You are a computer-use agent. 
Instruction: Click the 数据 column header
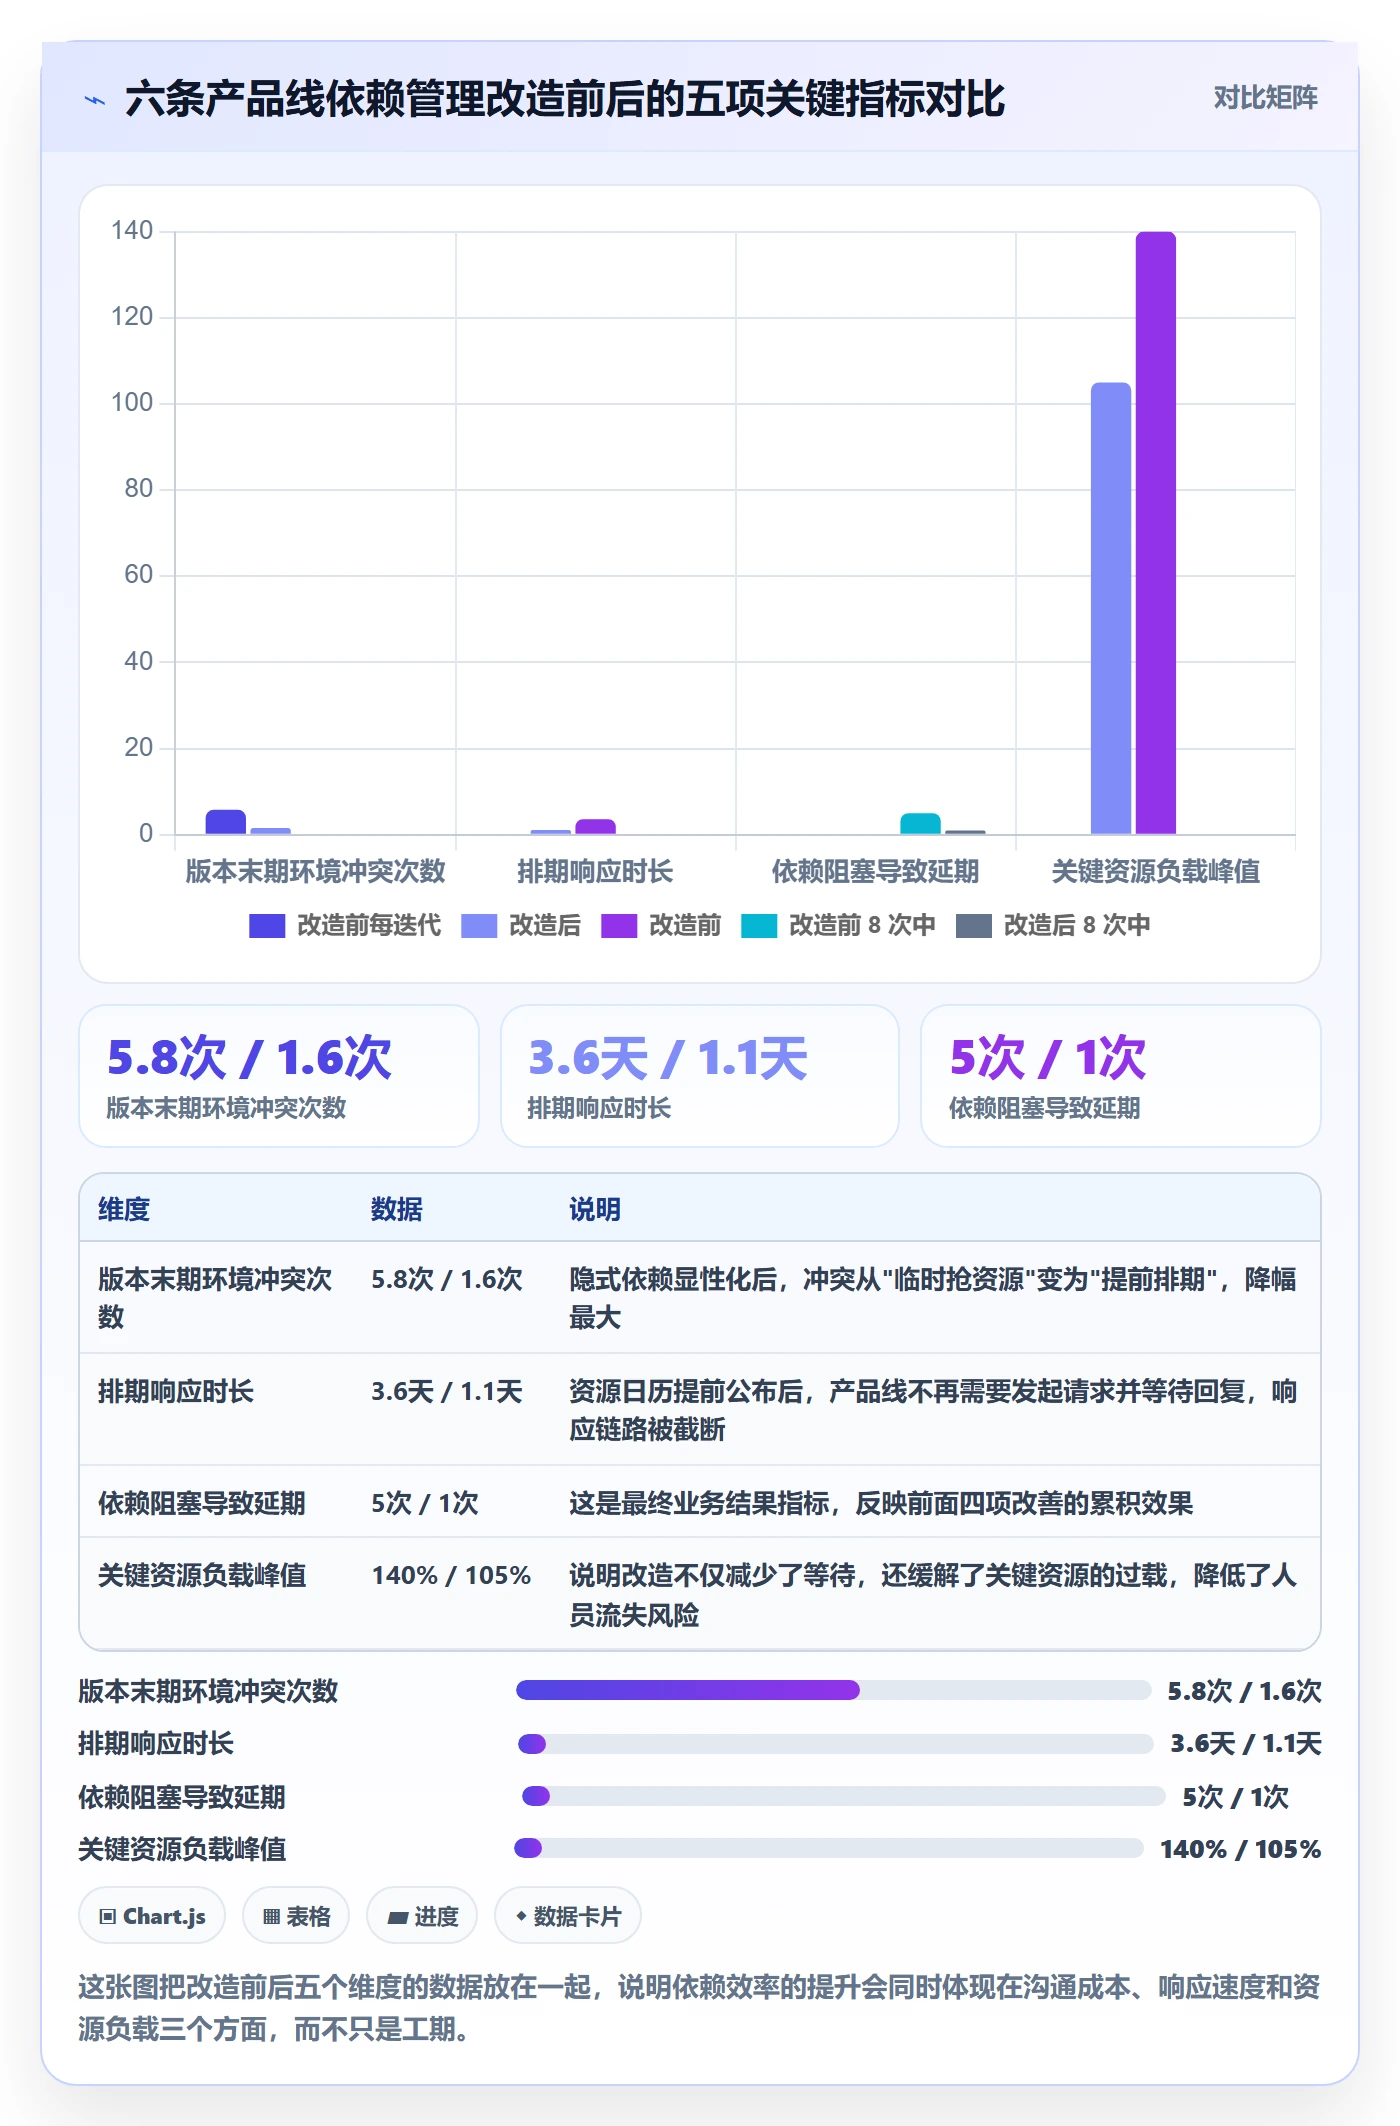(397, 1209)
